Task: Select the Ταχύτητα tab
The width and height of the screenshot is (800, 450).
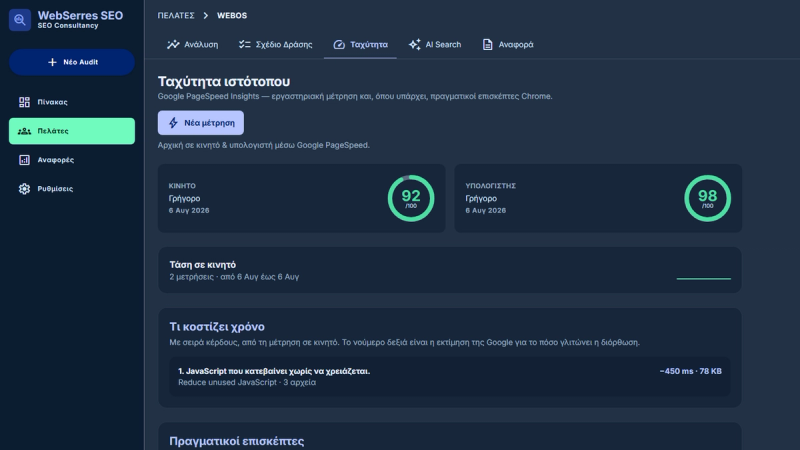Action: (x=360, y=44)
